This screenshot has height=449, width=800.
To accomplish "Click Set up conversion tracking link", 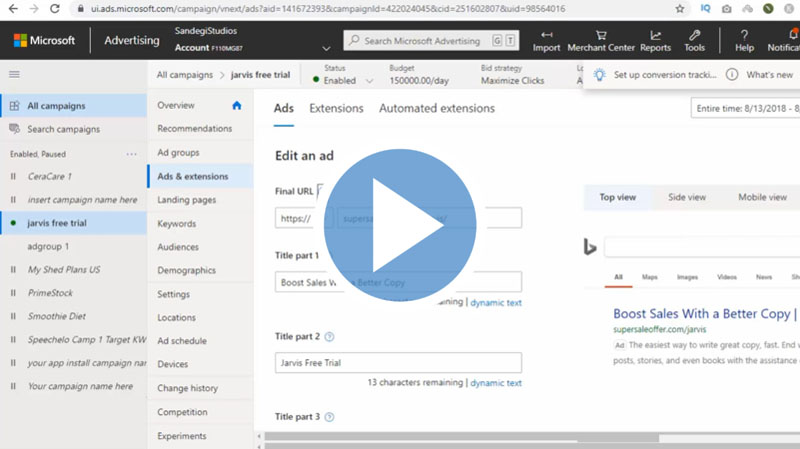I will click(x=665, y=75).
